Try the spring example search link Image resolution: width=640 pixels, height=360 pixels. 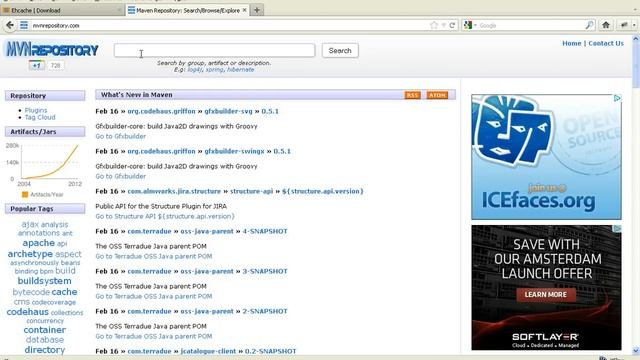point(214,70)
